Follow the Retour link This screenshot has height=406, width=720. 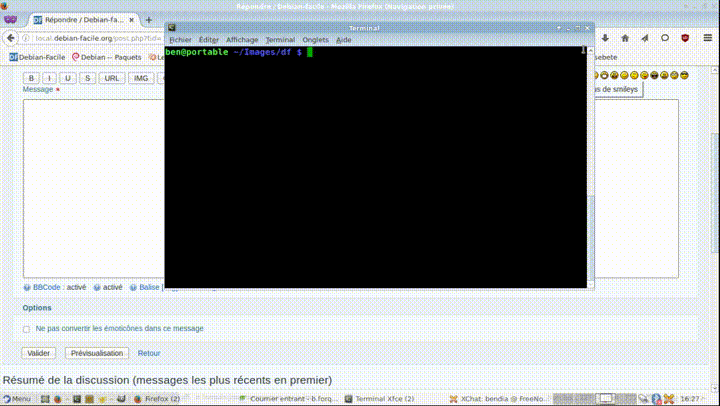(x=148, y=353)
